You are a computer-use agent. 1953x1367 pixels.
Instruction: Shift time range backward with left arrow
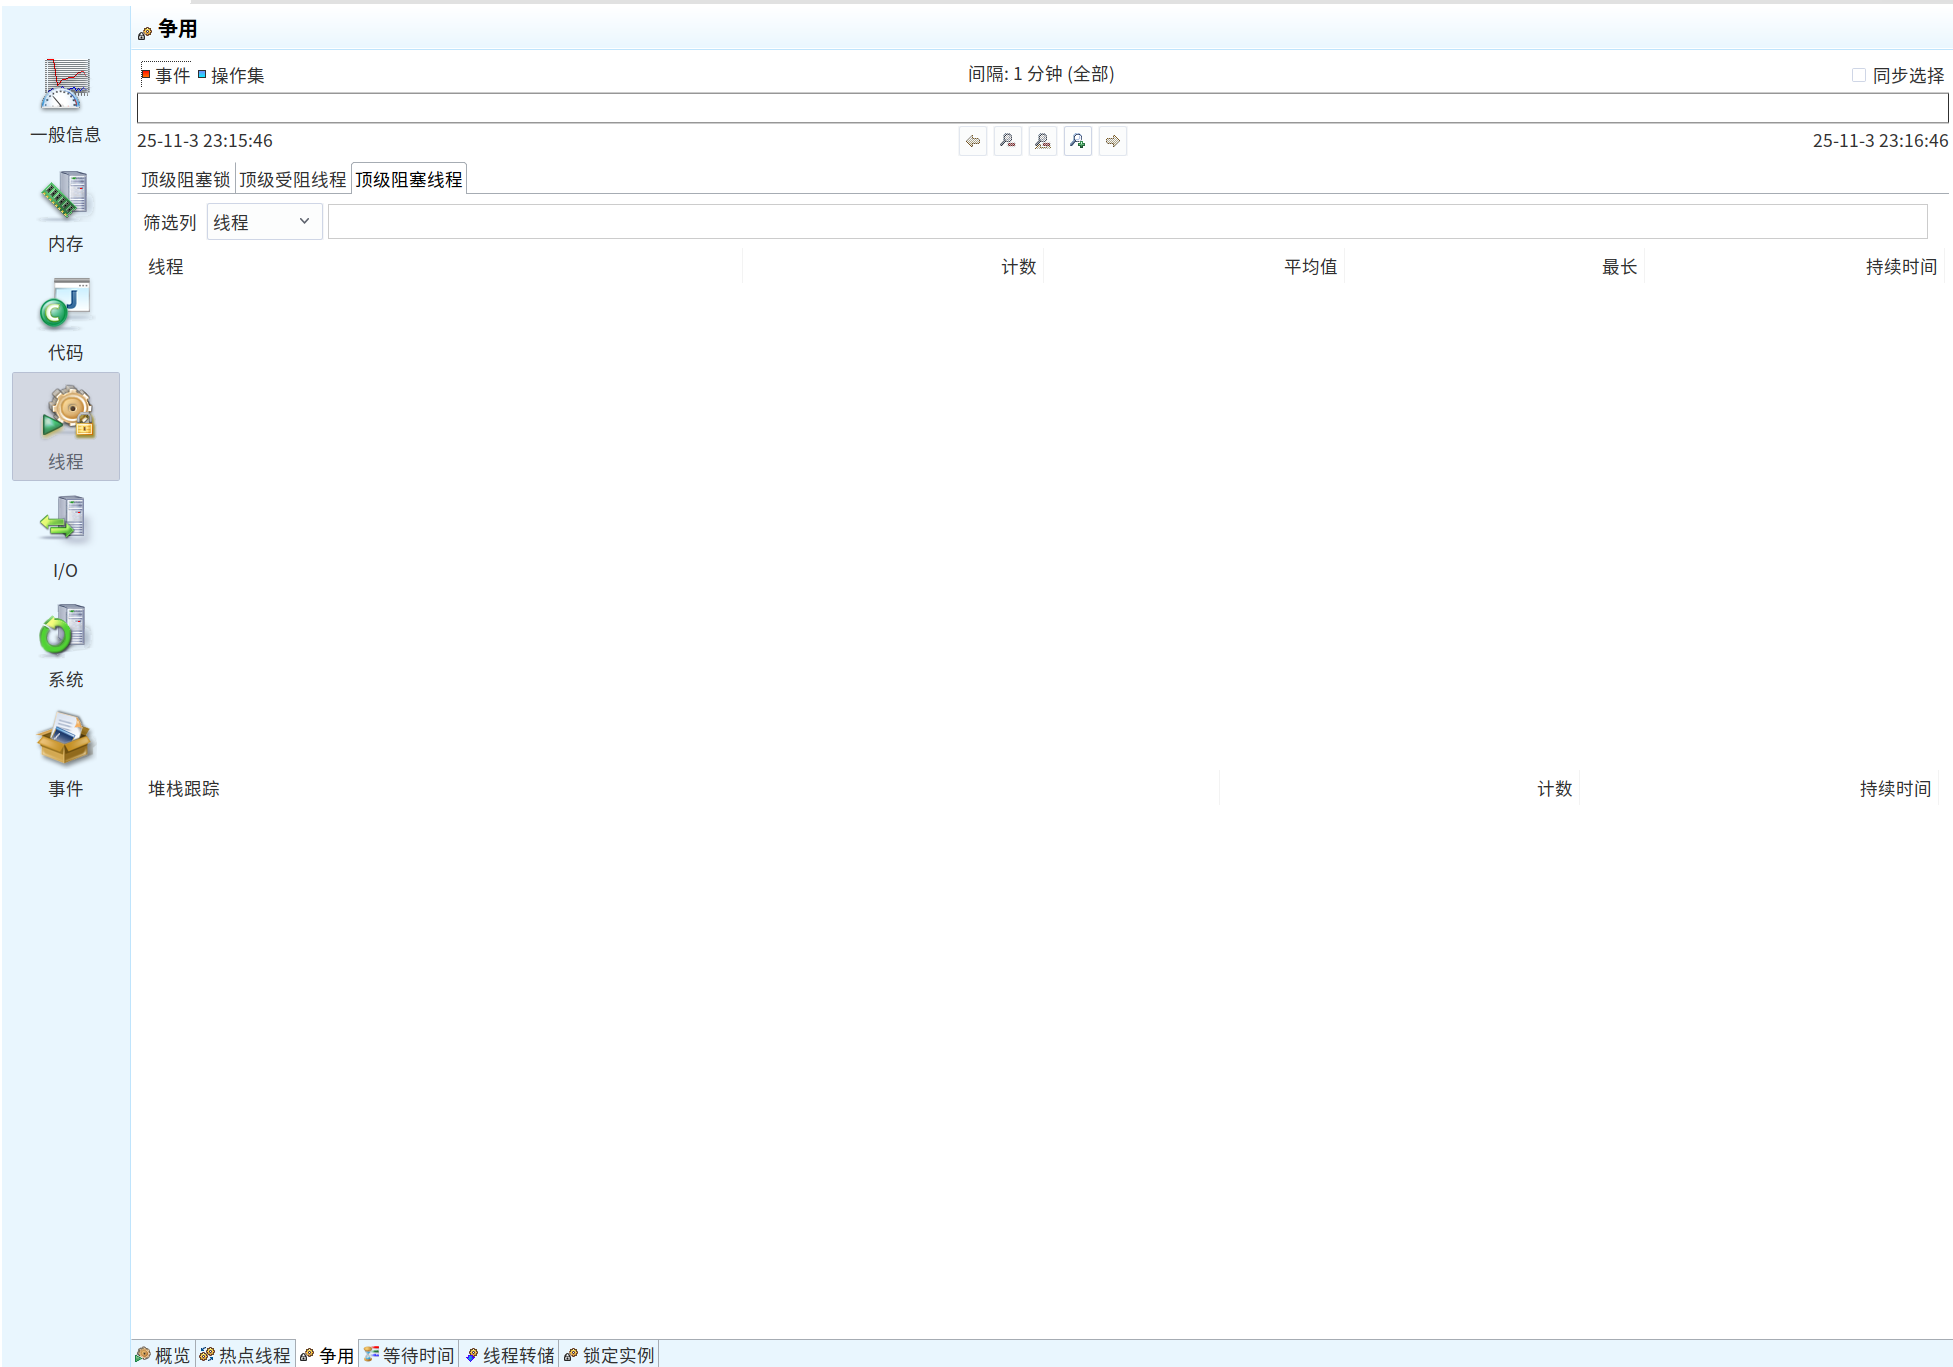click(x=972, y=141)
